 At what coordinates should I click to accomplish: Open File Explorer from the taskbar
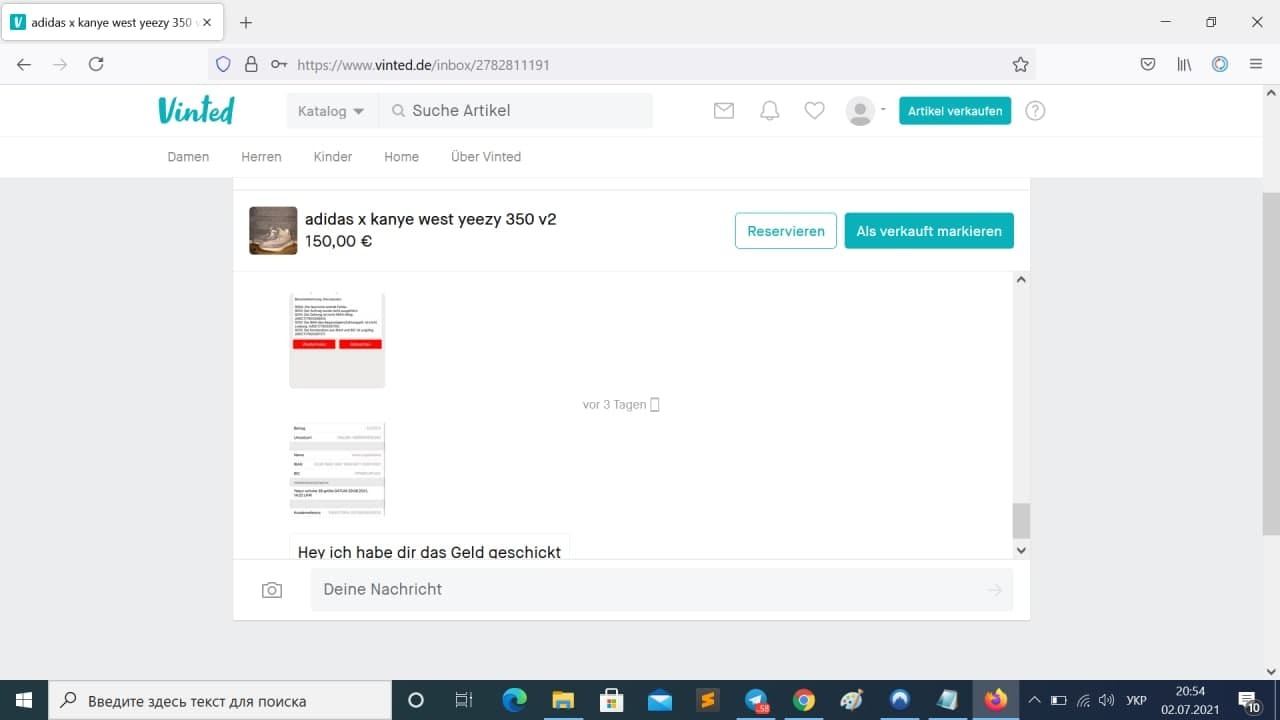click(562, 700)
